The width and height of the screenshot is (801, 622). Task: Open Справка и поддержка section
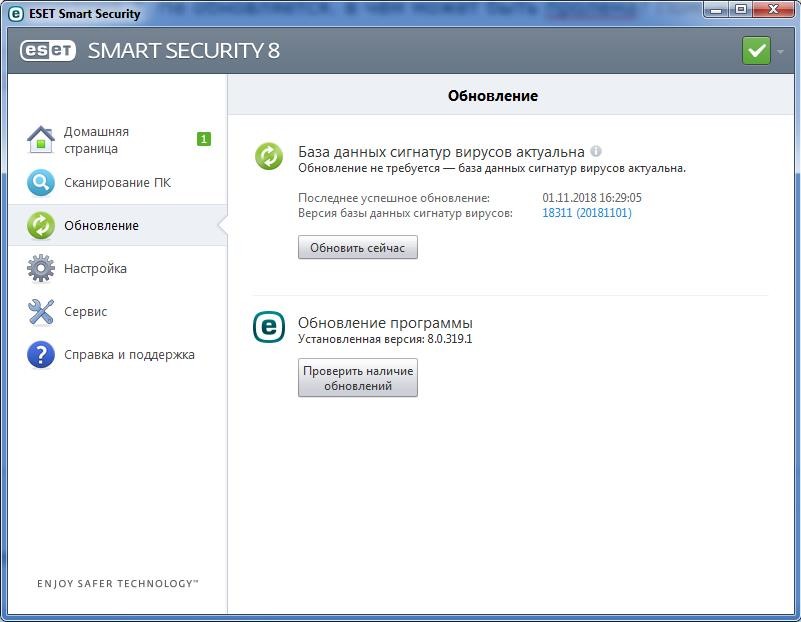pos(129,355)
